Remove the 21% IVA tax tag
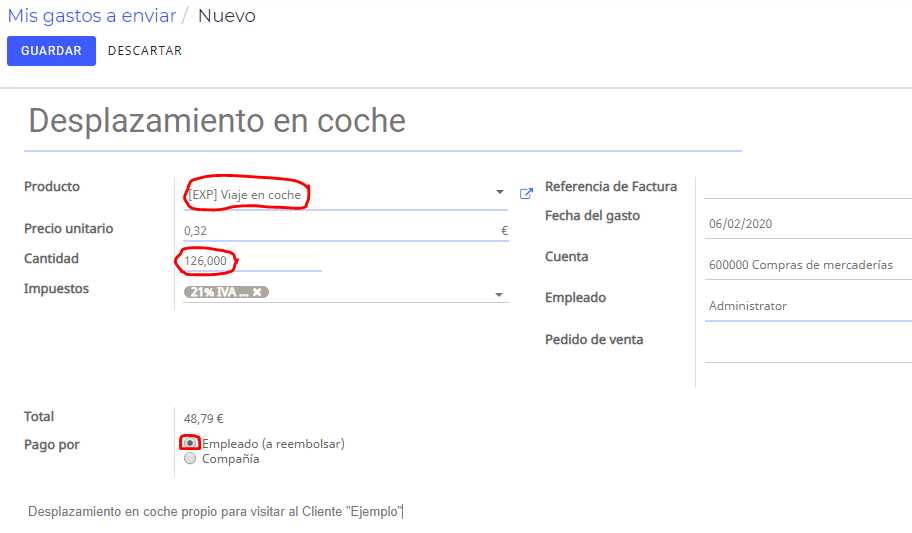This screenshot has height=533, width=912. pyautogui.click(x=257, y=292)
